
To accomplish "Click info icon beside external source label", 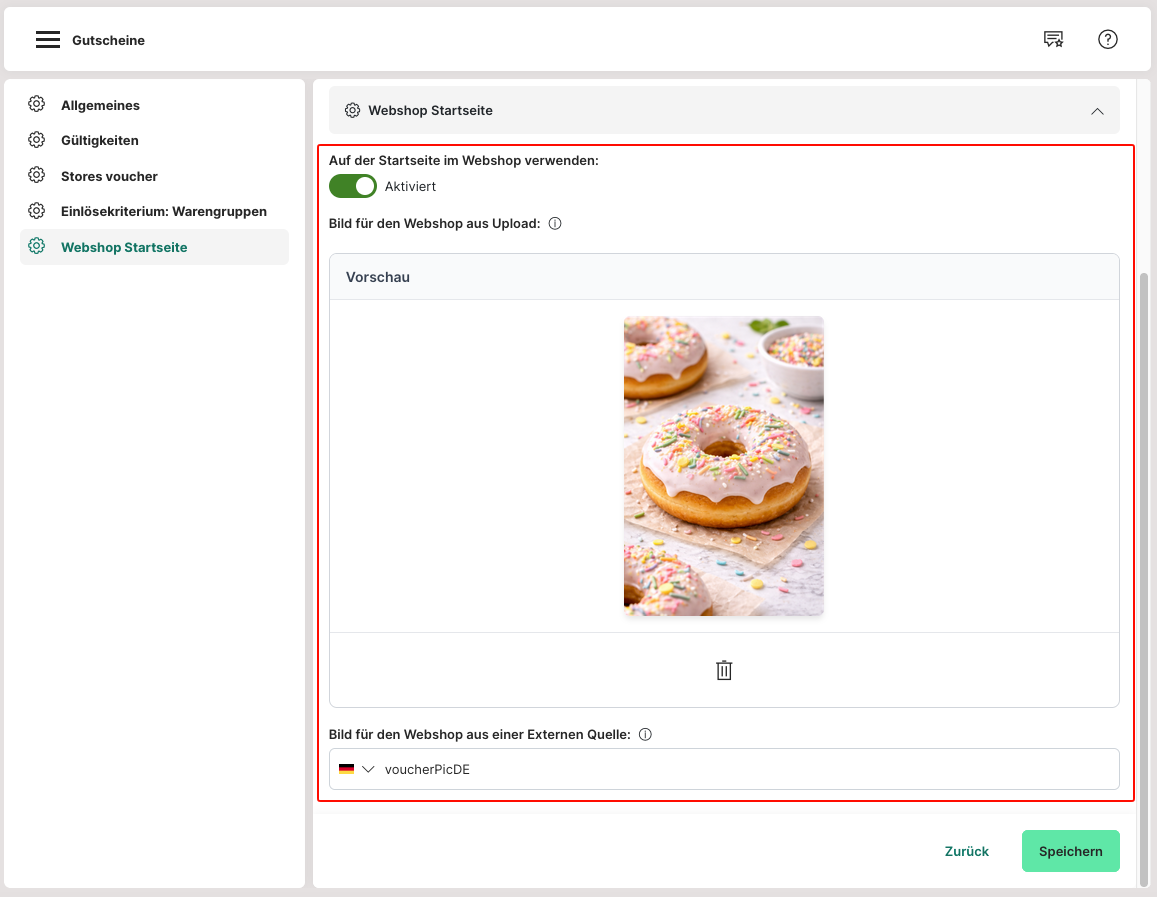I will (645, 735).
